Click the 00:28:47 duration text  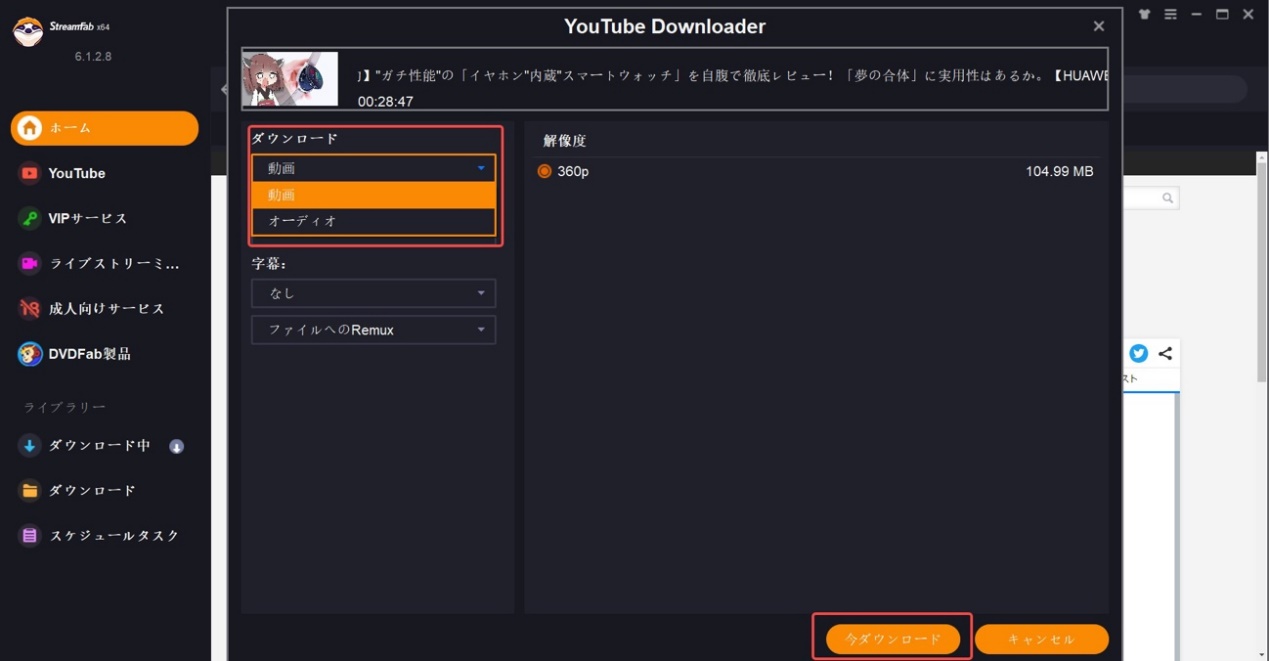coord(385,101)
